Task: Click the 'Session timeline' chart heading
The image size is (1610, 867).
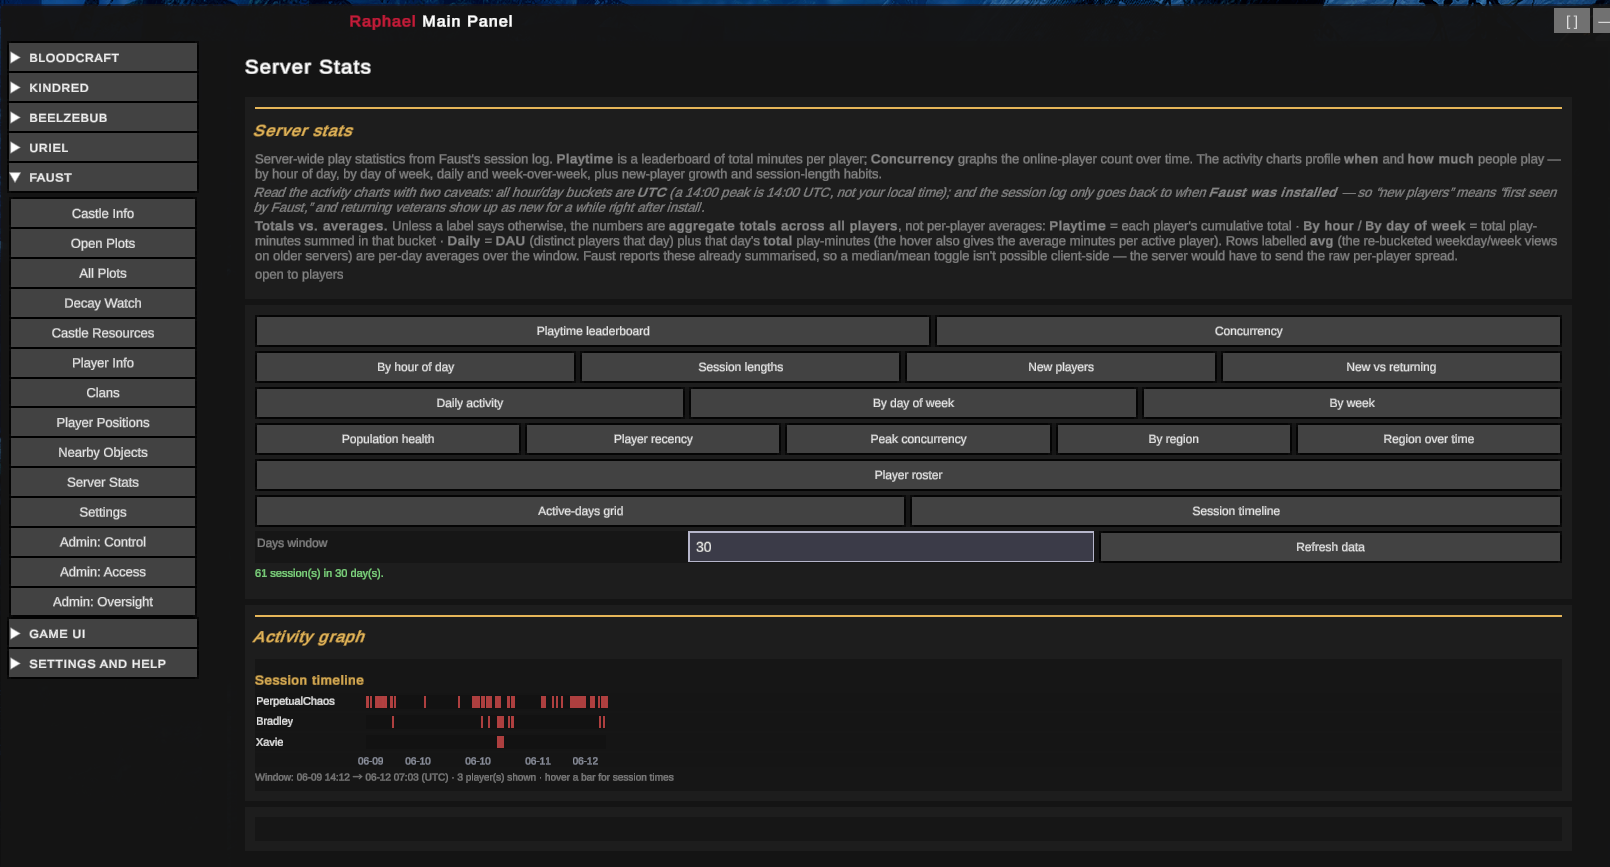Action: click(309, 680)
